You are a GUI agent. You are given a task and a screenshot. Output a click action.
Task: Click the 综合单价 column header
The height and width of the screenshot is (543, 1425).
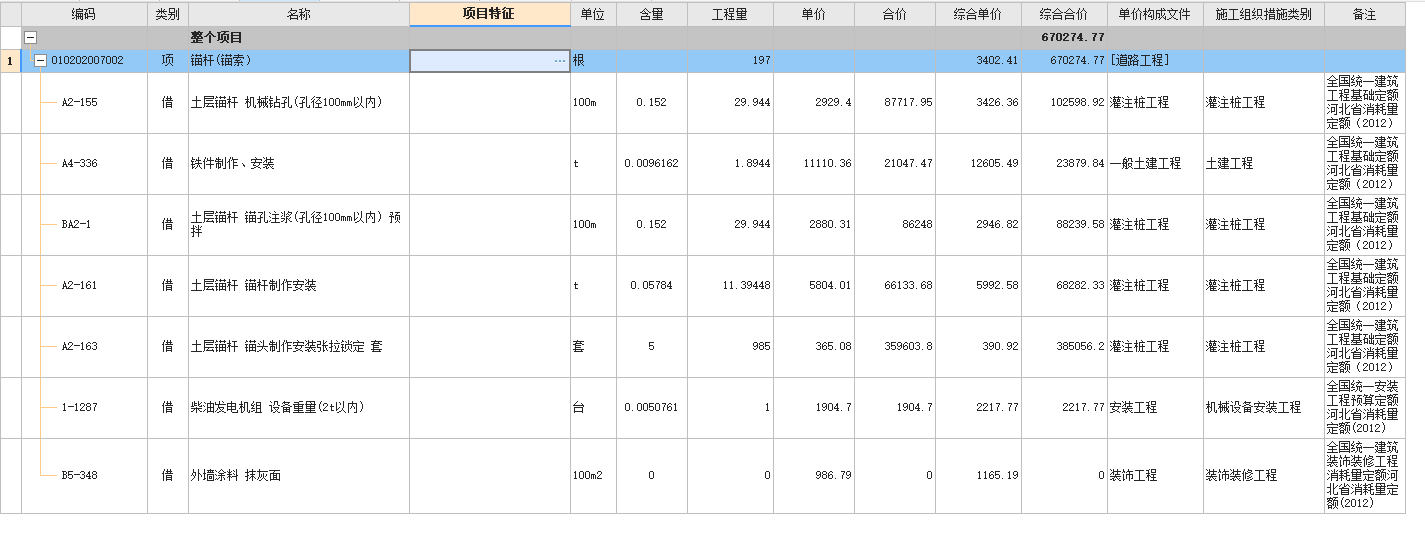tap(979, 15)
